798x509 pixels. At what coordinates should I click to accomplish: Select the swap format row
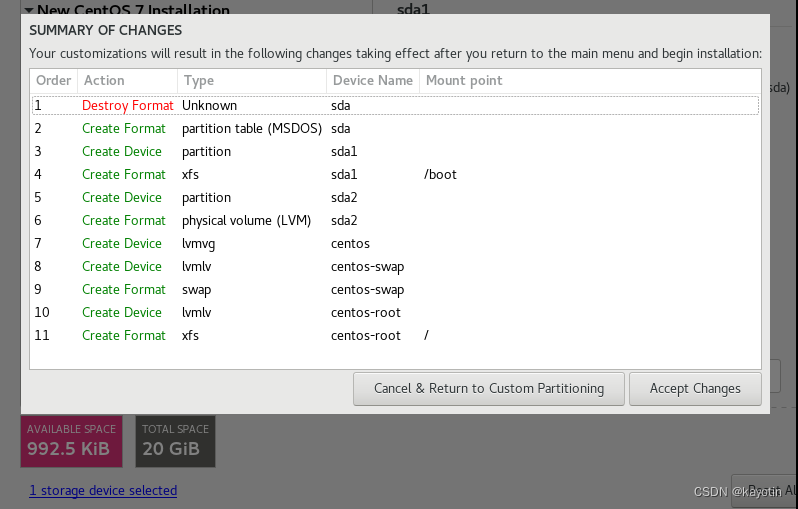tap(395, 289)
